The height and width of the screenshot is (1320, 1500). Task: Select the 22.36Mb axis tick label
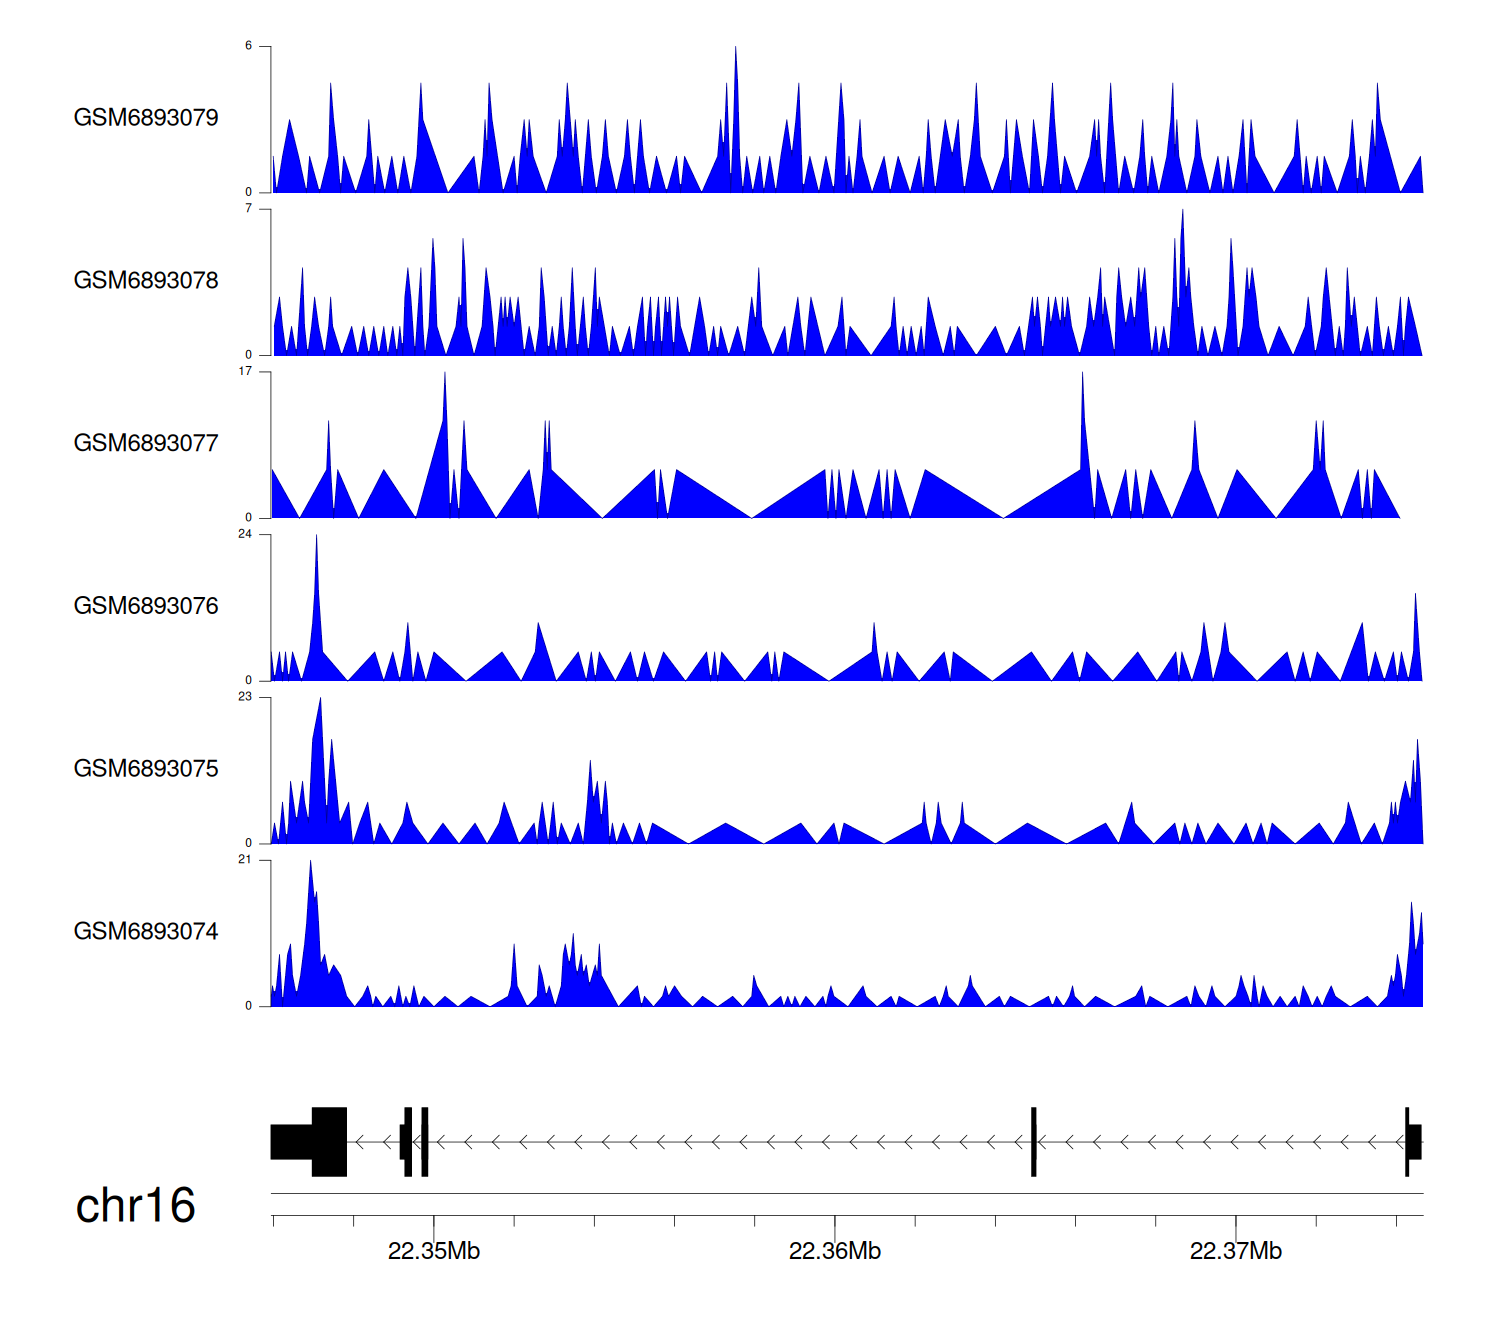[x=835, y=1251]
